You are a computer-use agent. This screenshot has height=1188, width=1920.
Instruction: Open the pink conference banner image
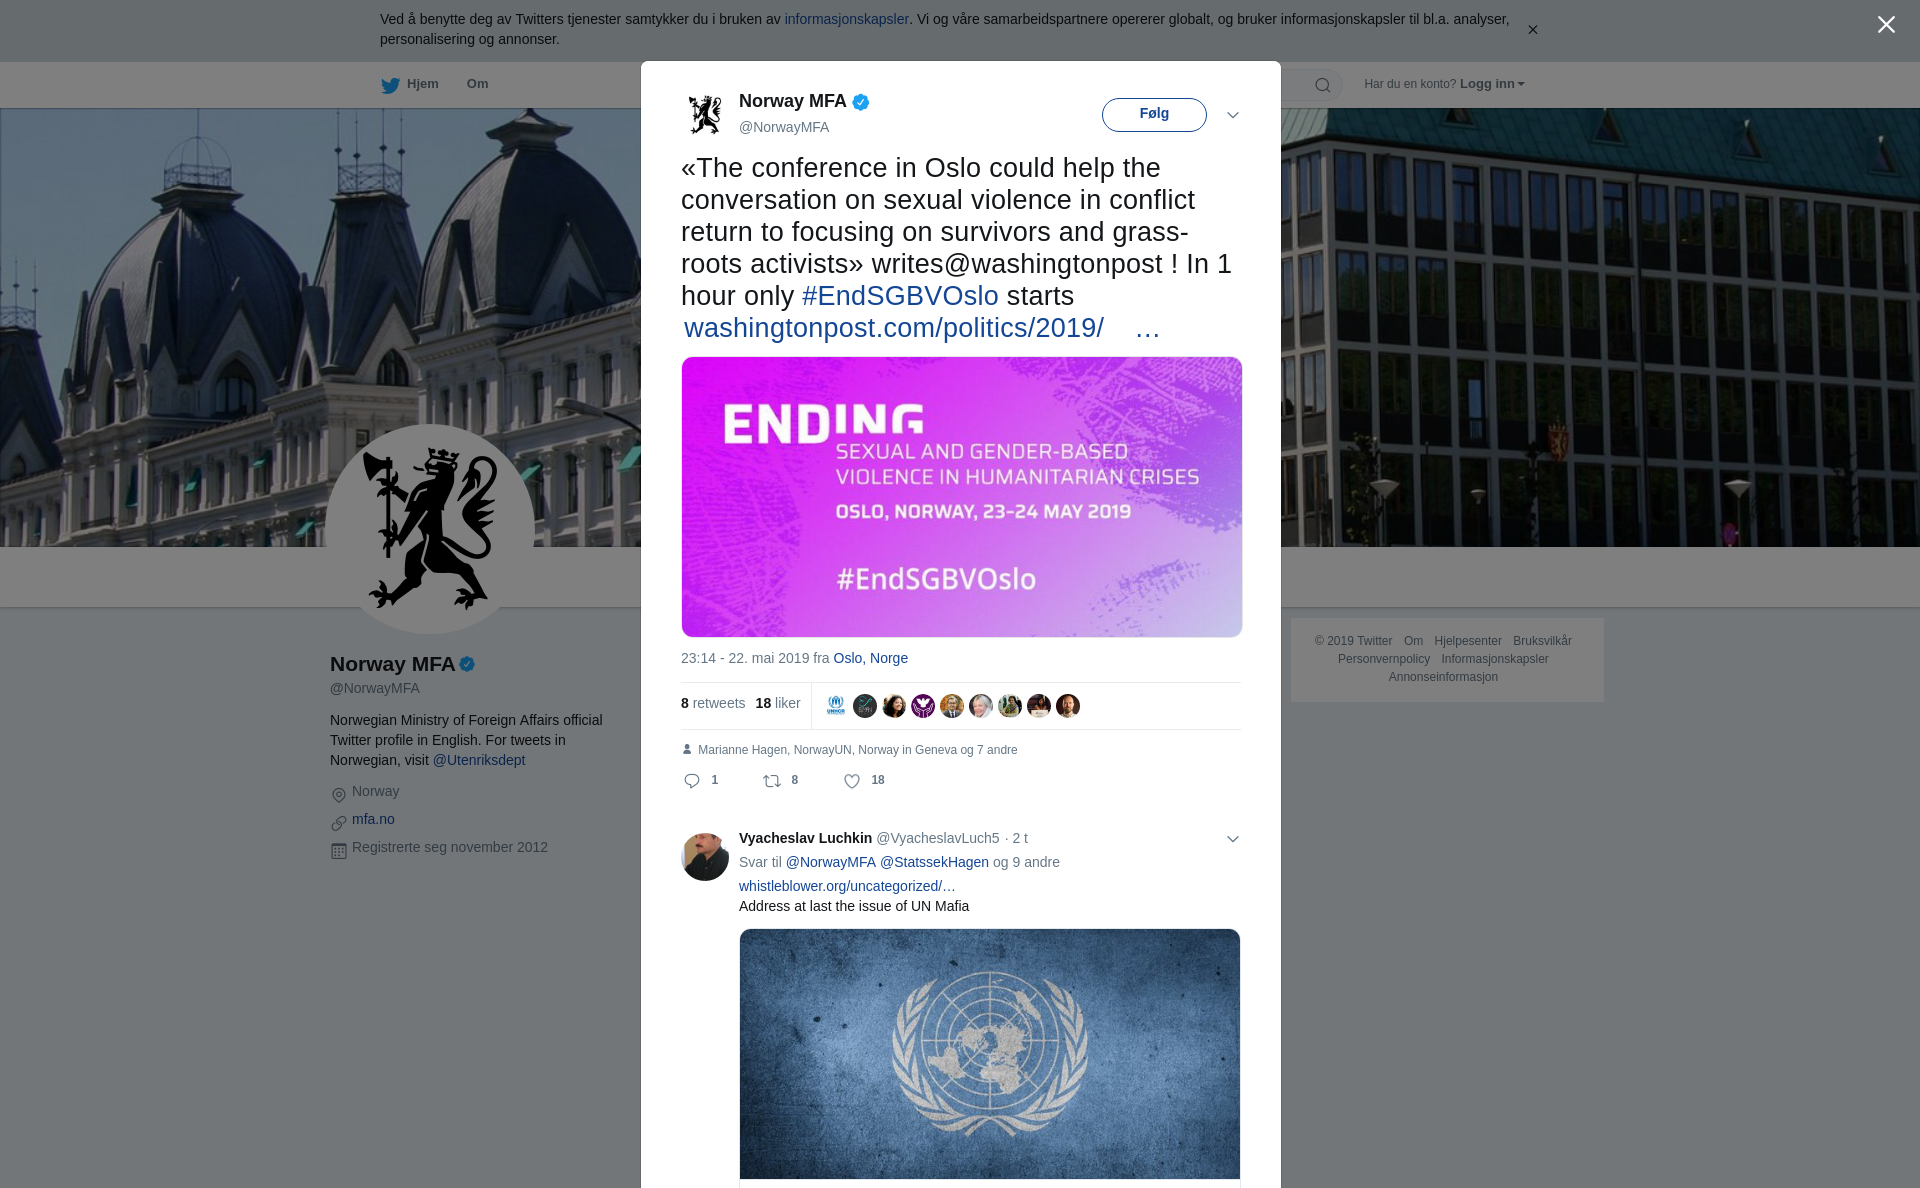(962, 497)
